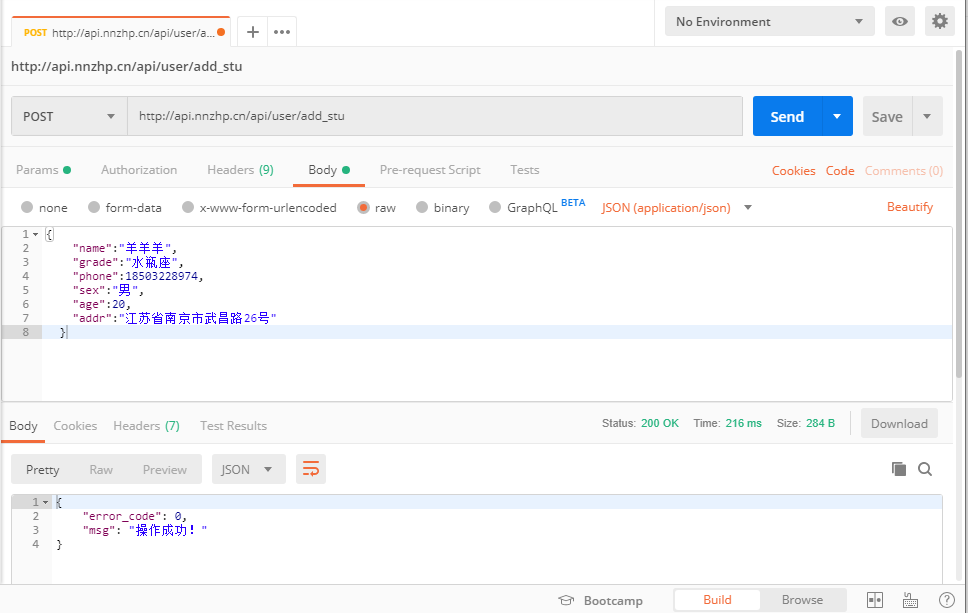This screenshot has width=968, height=613.
Task: Click the "phone" line in request body
Action: [x=138, y=276]
